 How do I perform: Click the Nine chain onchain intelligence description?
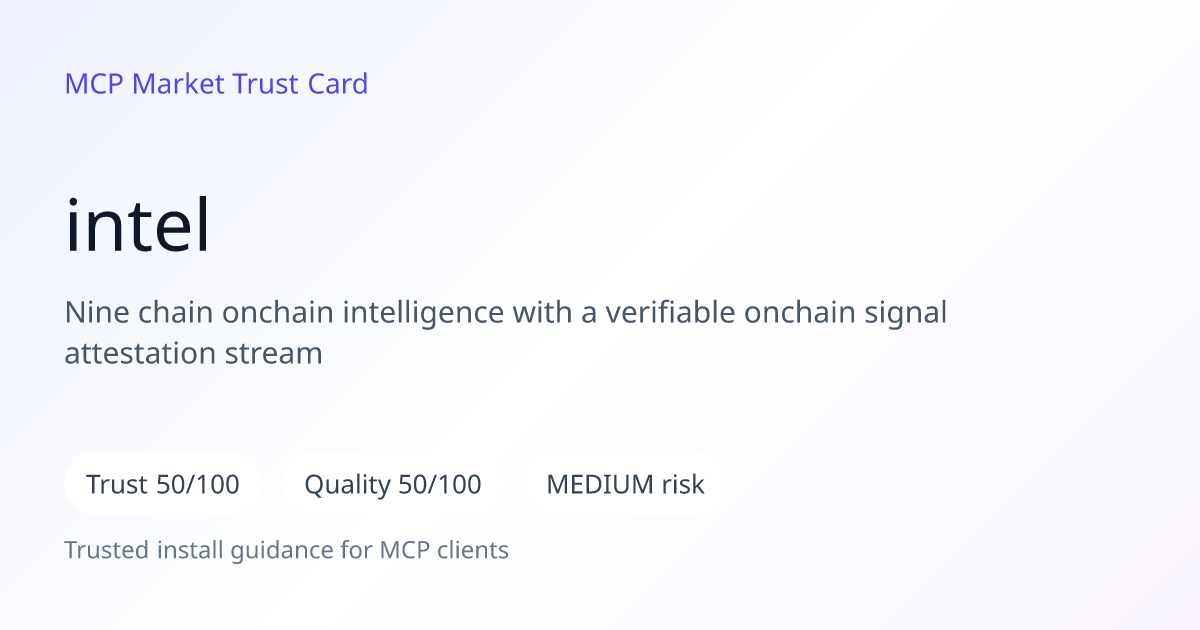click(506, 332)
